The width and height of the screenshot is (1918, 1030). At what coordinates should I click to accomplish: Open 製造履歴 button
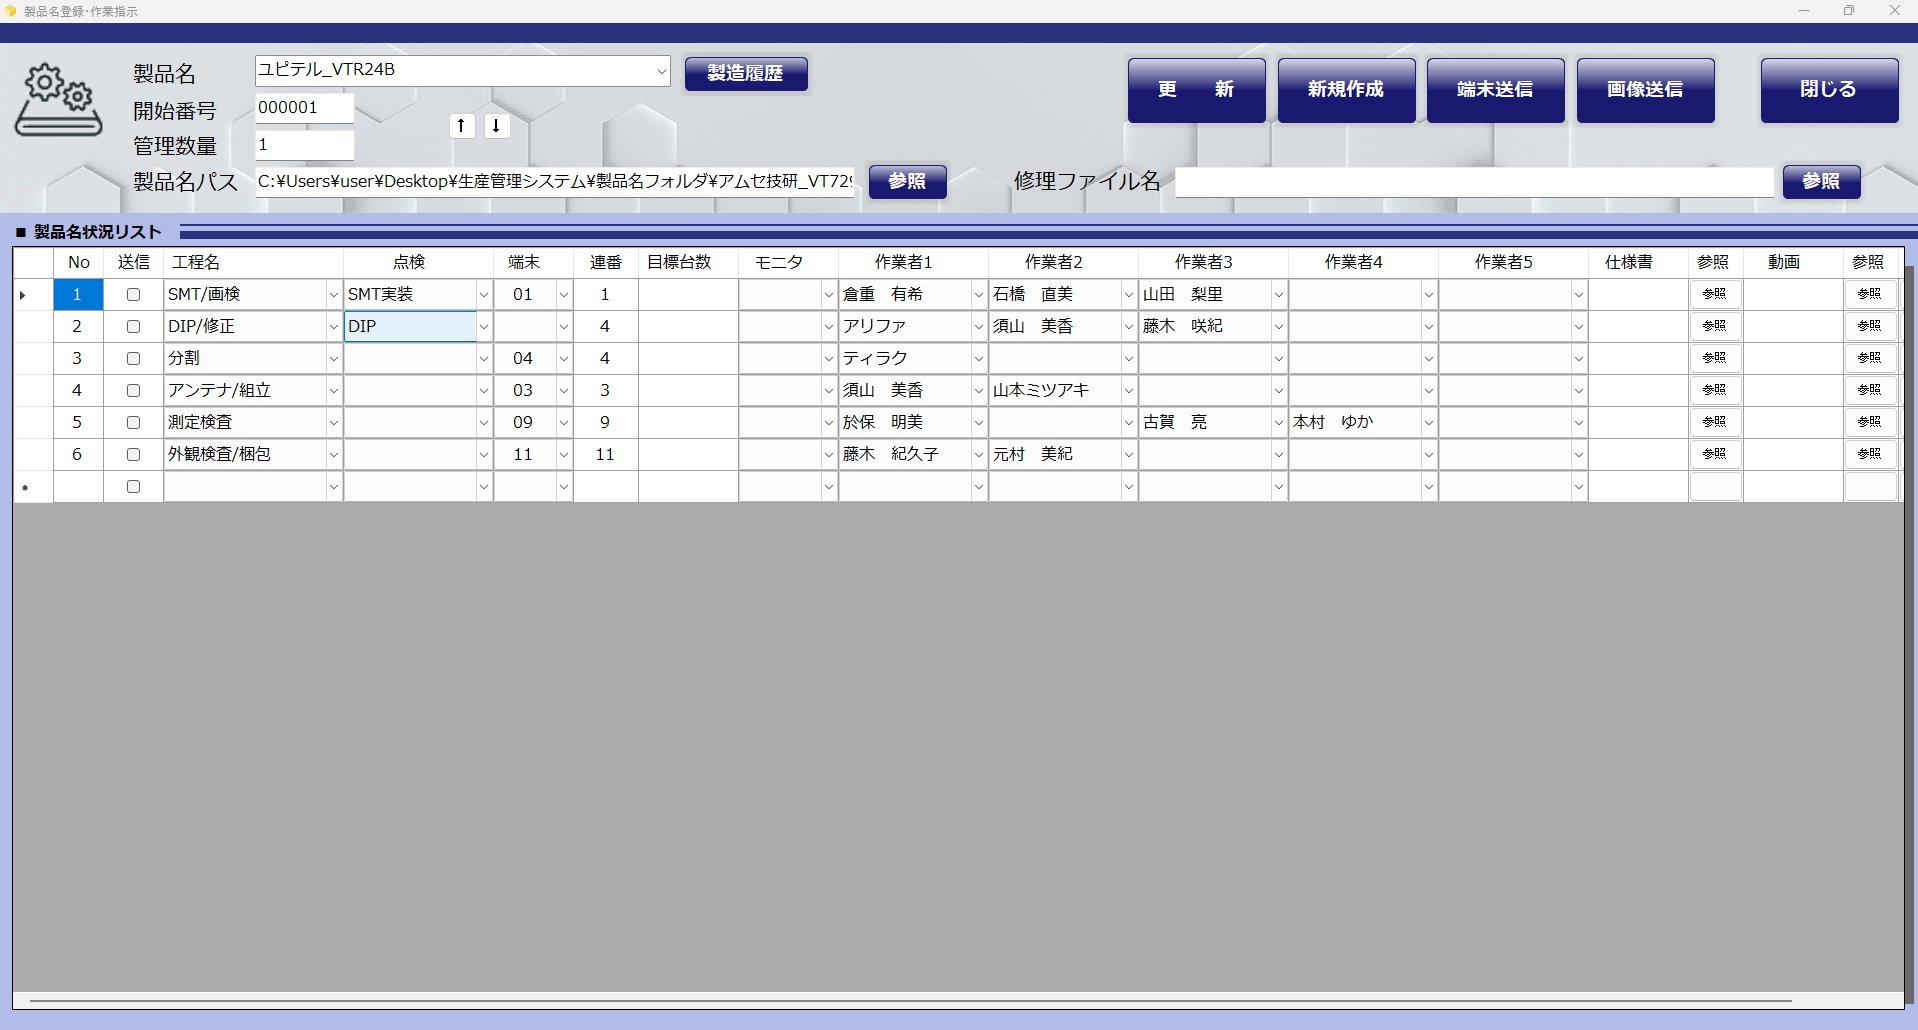click(746, 73)
